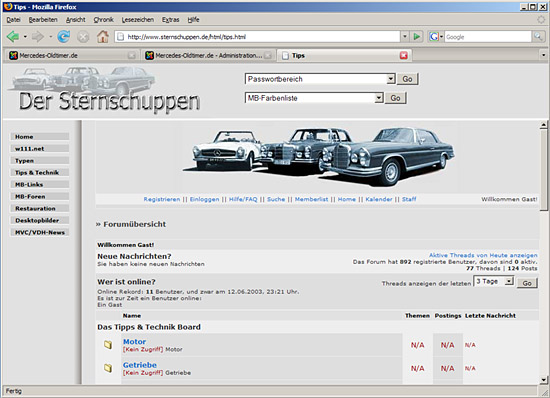
Task: Click the Einloggen link
Action: pyautogui.click(x=204, y=199)
